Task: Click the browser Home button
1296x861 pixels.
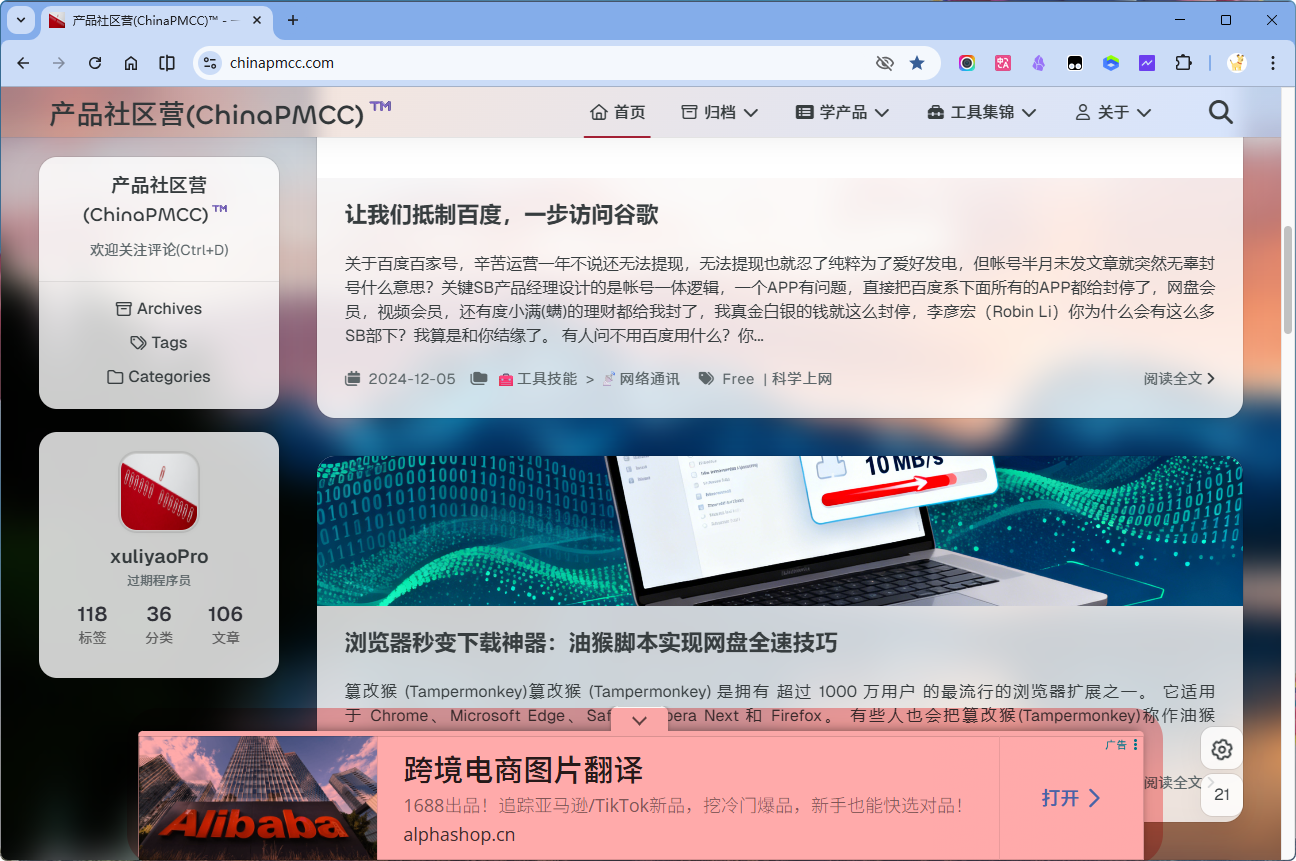Action: (131, 63)
